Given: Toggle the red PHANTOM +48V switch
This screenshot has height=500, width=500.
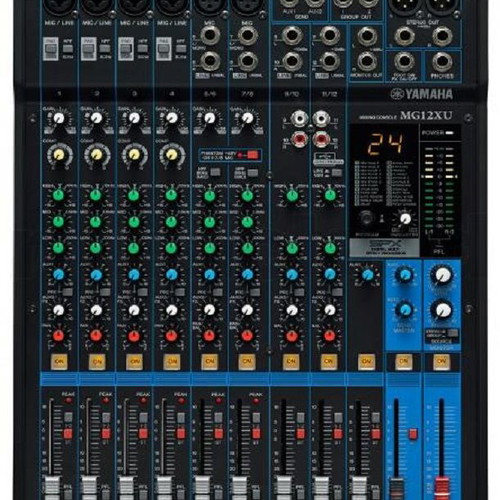Looking at the screenshot, I should tap(253, 155).
